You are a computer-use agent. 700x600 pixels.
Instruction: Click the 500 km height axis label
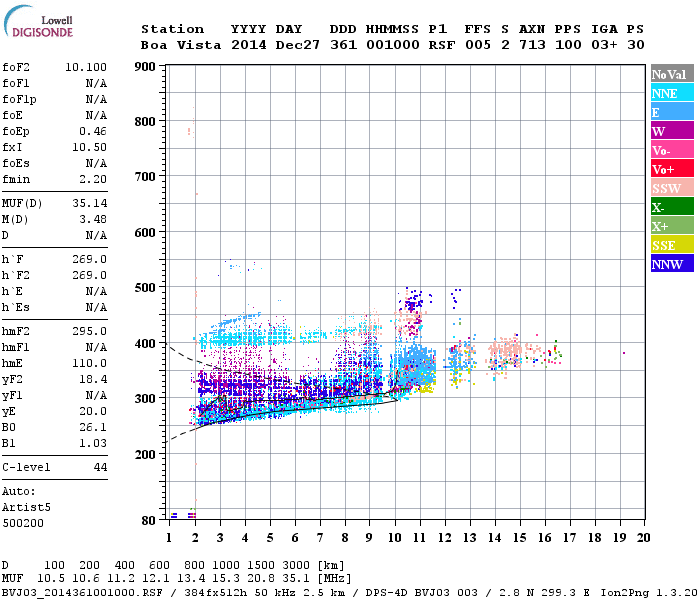pos(145,288)
